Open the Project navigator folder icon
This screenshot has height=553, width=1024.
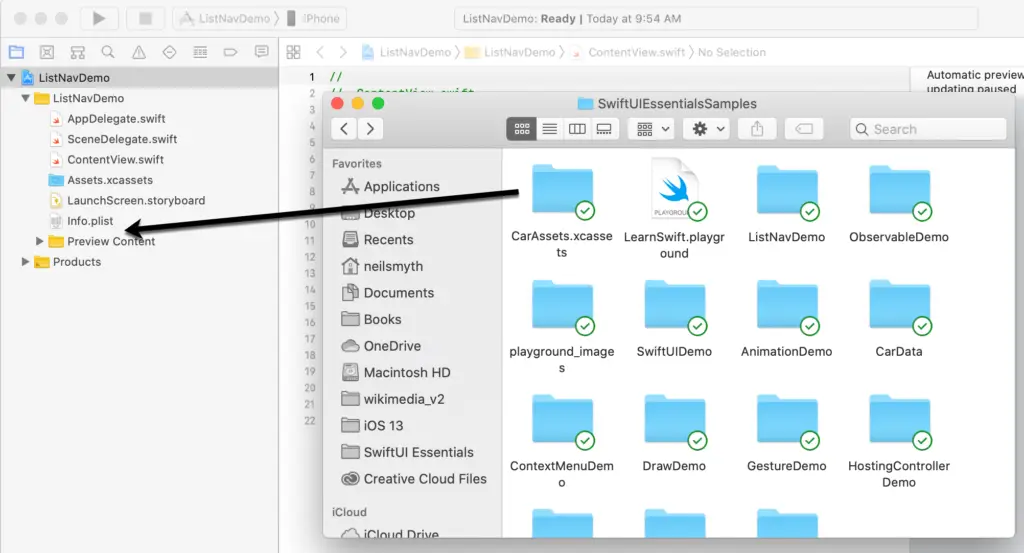[16, 52]
